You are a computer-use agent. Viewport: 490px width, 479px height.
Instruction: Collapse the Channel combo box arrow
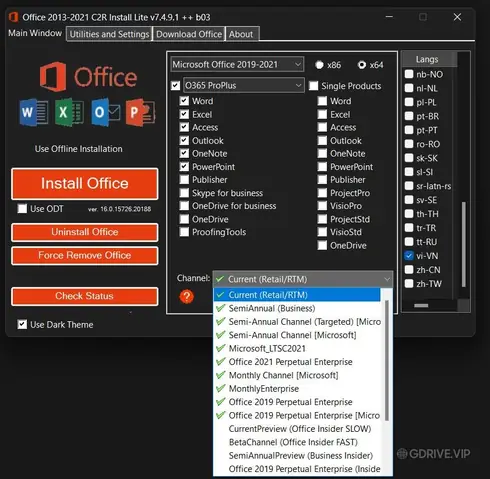(x=387, y=279)
